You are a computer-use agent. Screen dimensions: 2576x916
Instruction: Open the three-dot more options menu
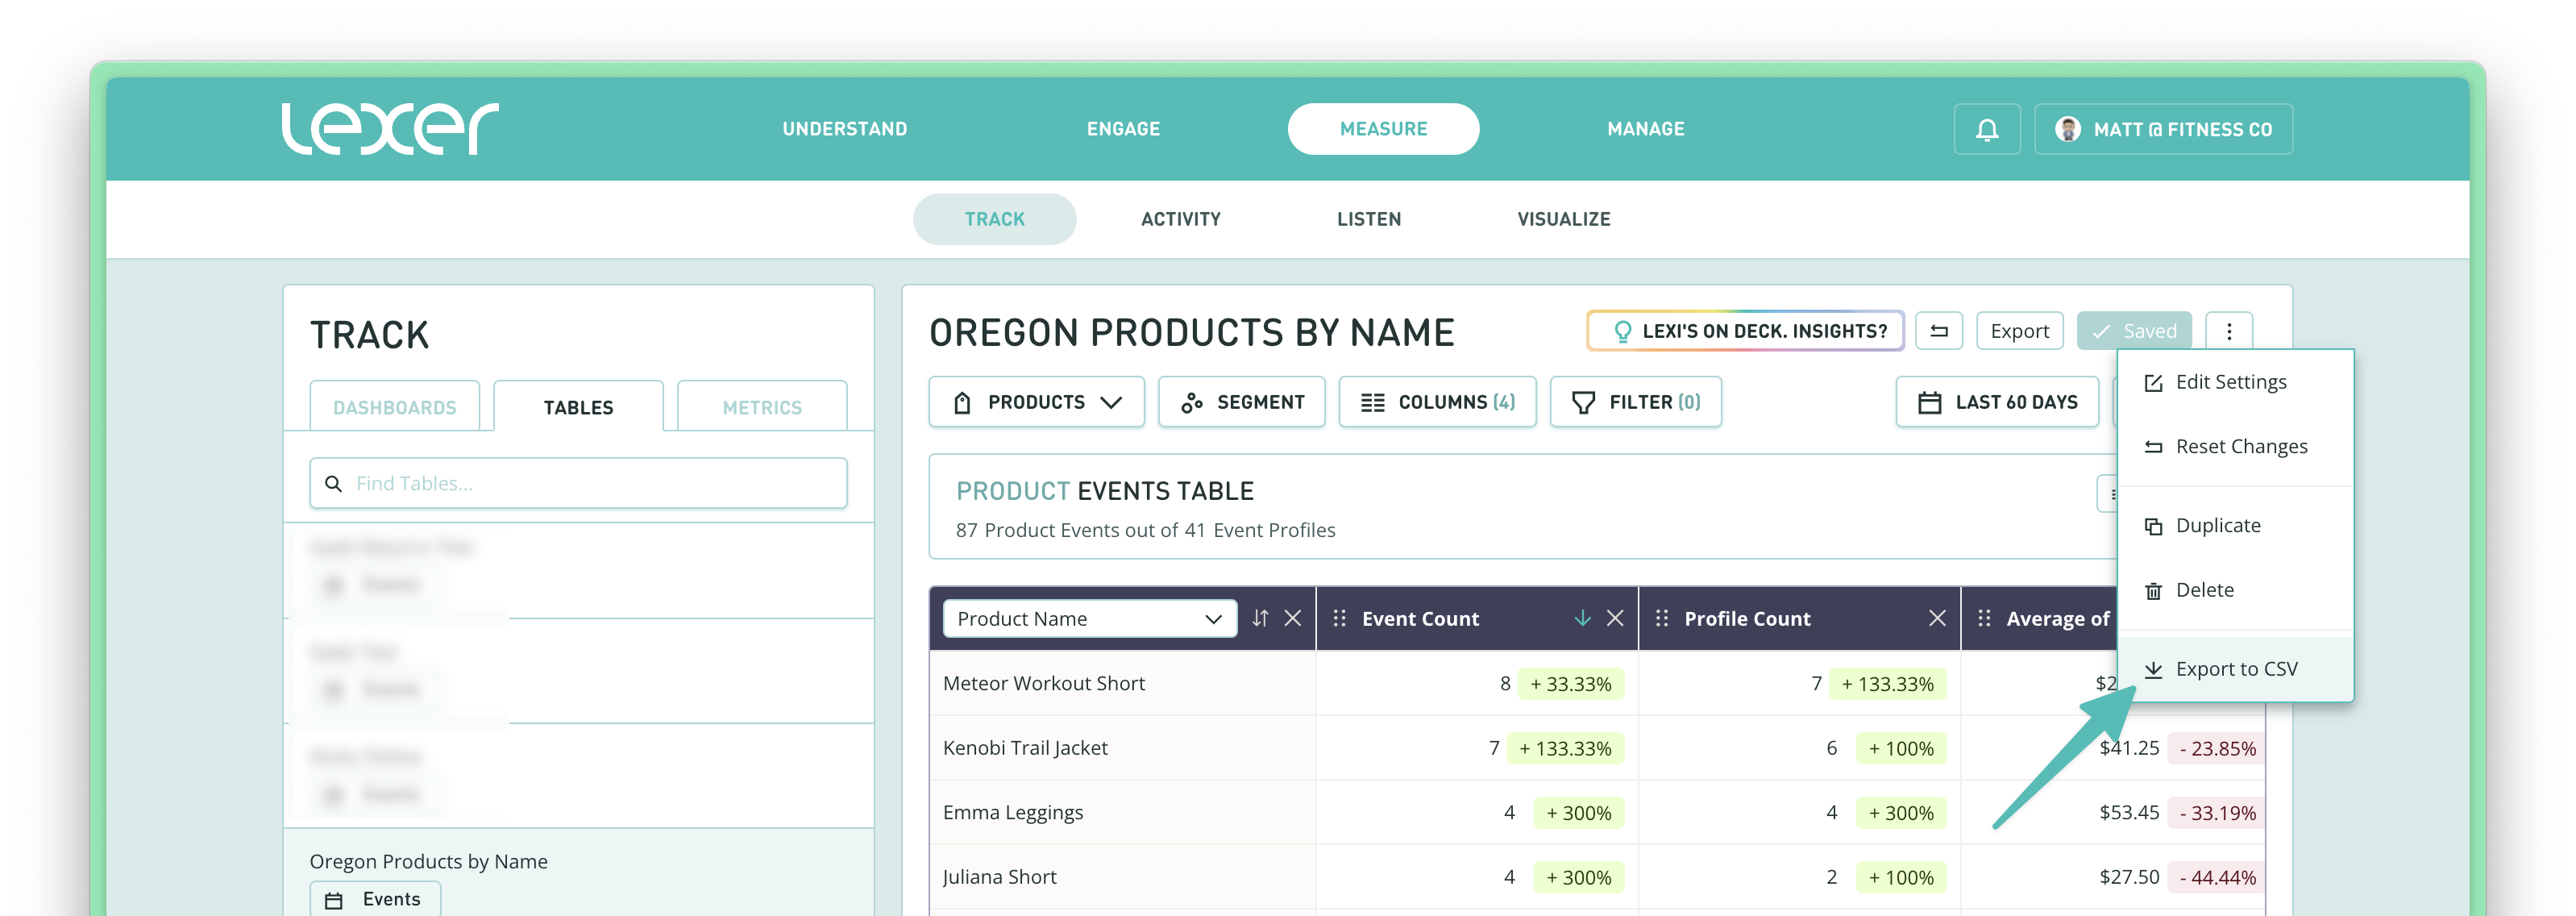click(x=2228, y=331)
